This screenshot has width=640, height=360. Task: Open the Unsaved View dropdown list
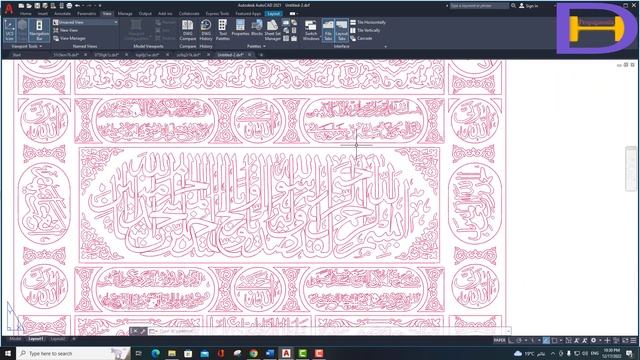tap(85, 22)
